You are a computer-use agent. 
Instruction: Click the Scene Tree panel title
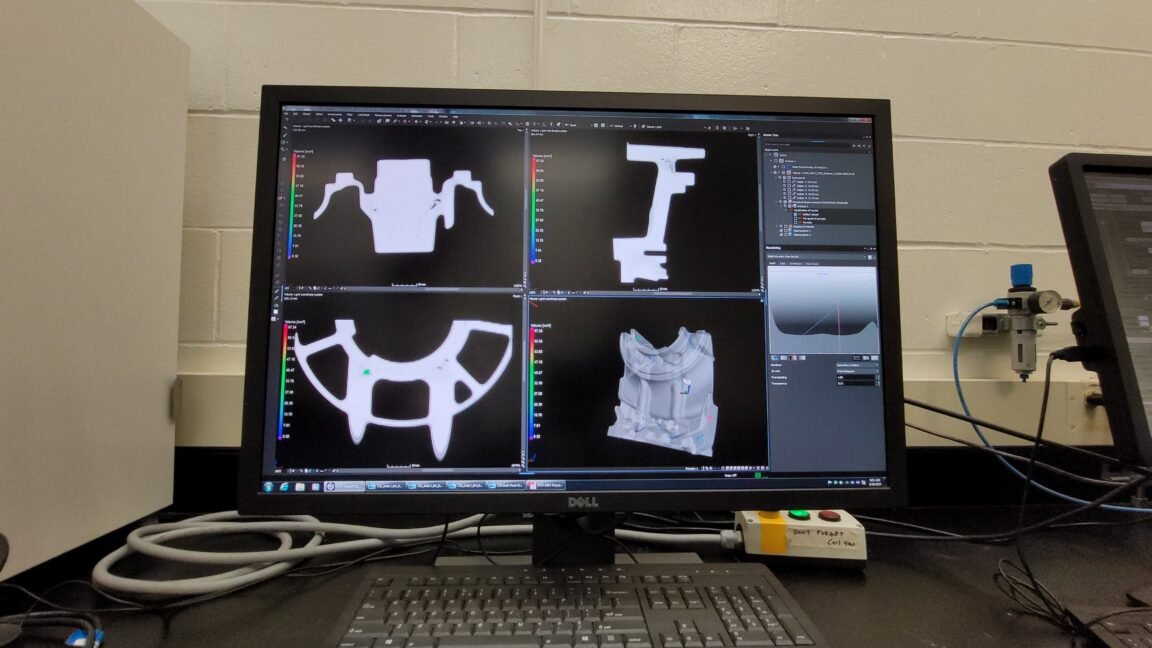[x=773, y=134]
